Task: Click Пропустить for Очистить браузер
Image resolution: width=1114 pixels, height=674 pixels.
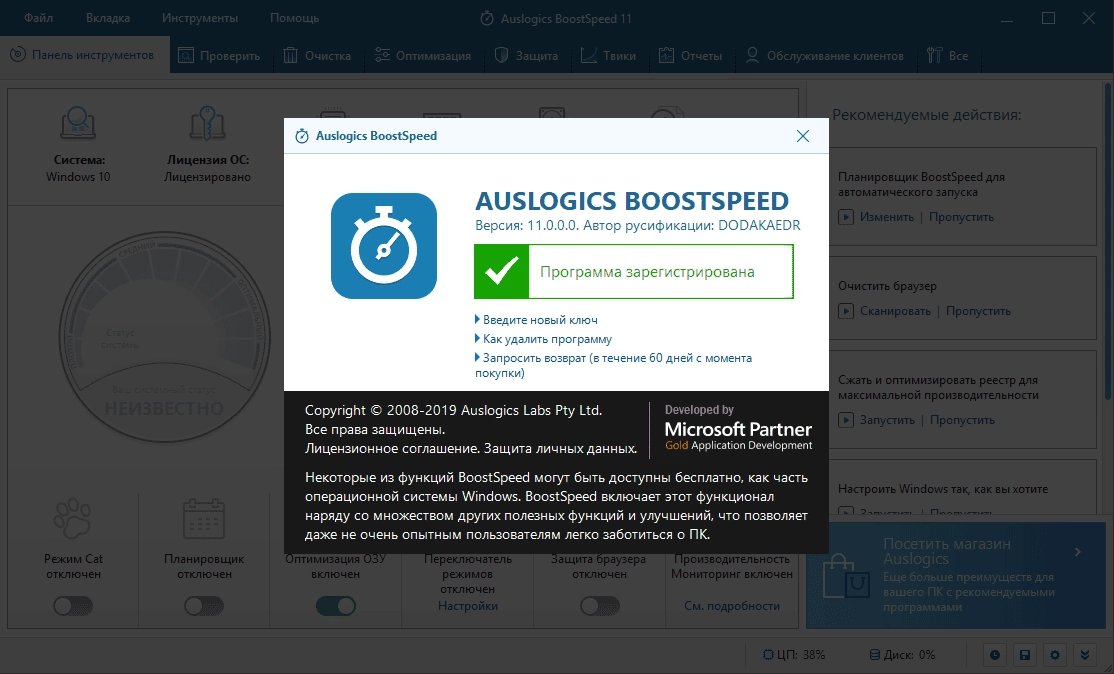Action: (978, 310)
